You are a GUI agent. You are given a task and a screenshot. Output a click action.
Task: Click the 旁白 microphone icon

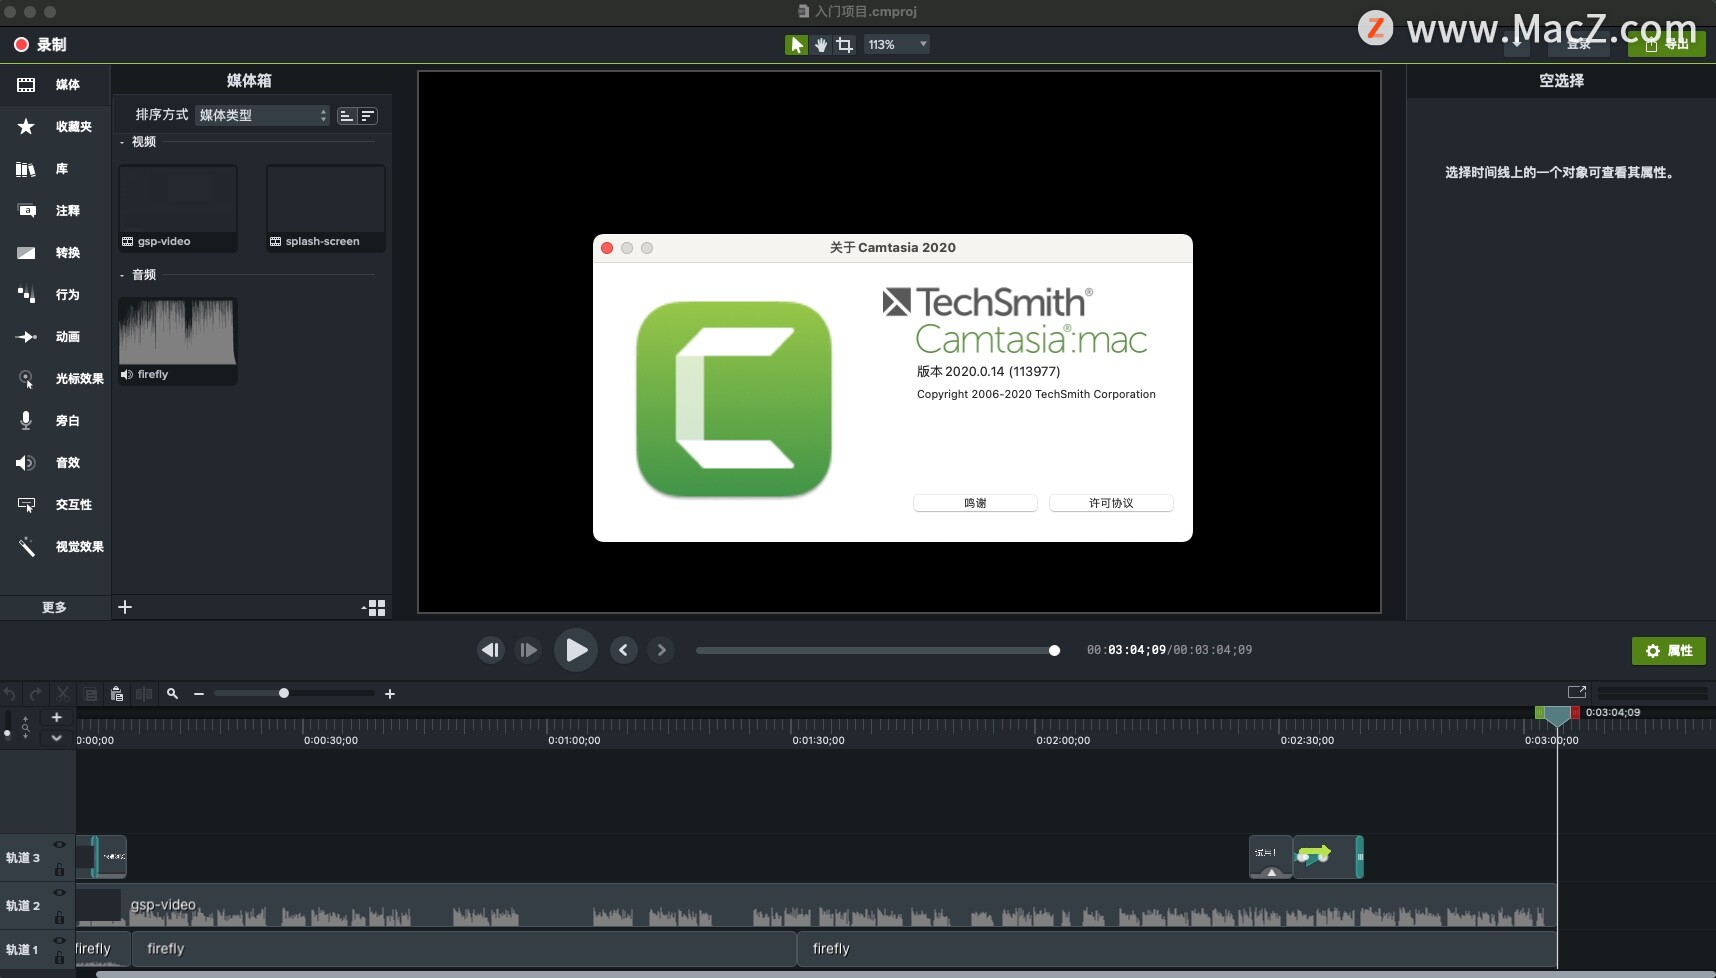pyautogui.click(x=26, y=421)
